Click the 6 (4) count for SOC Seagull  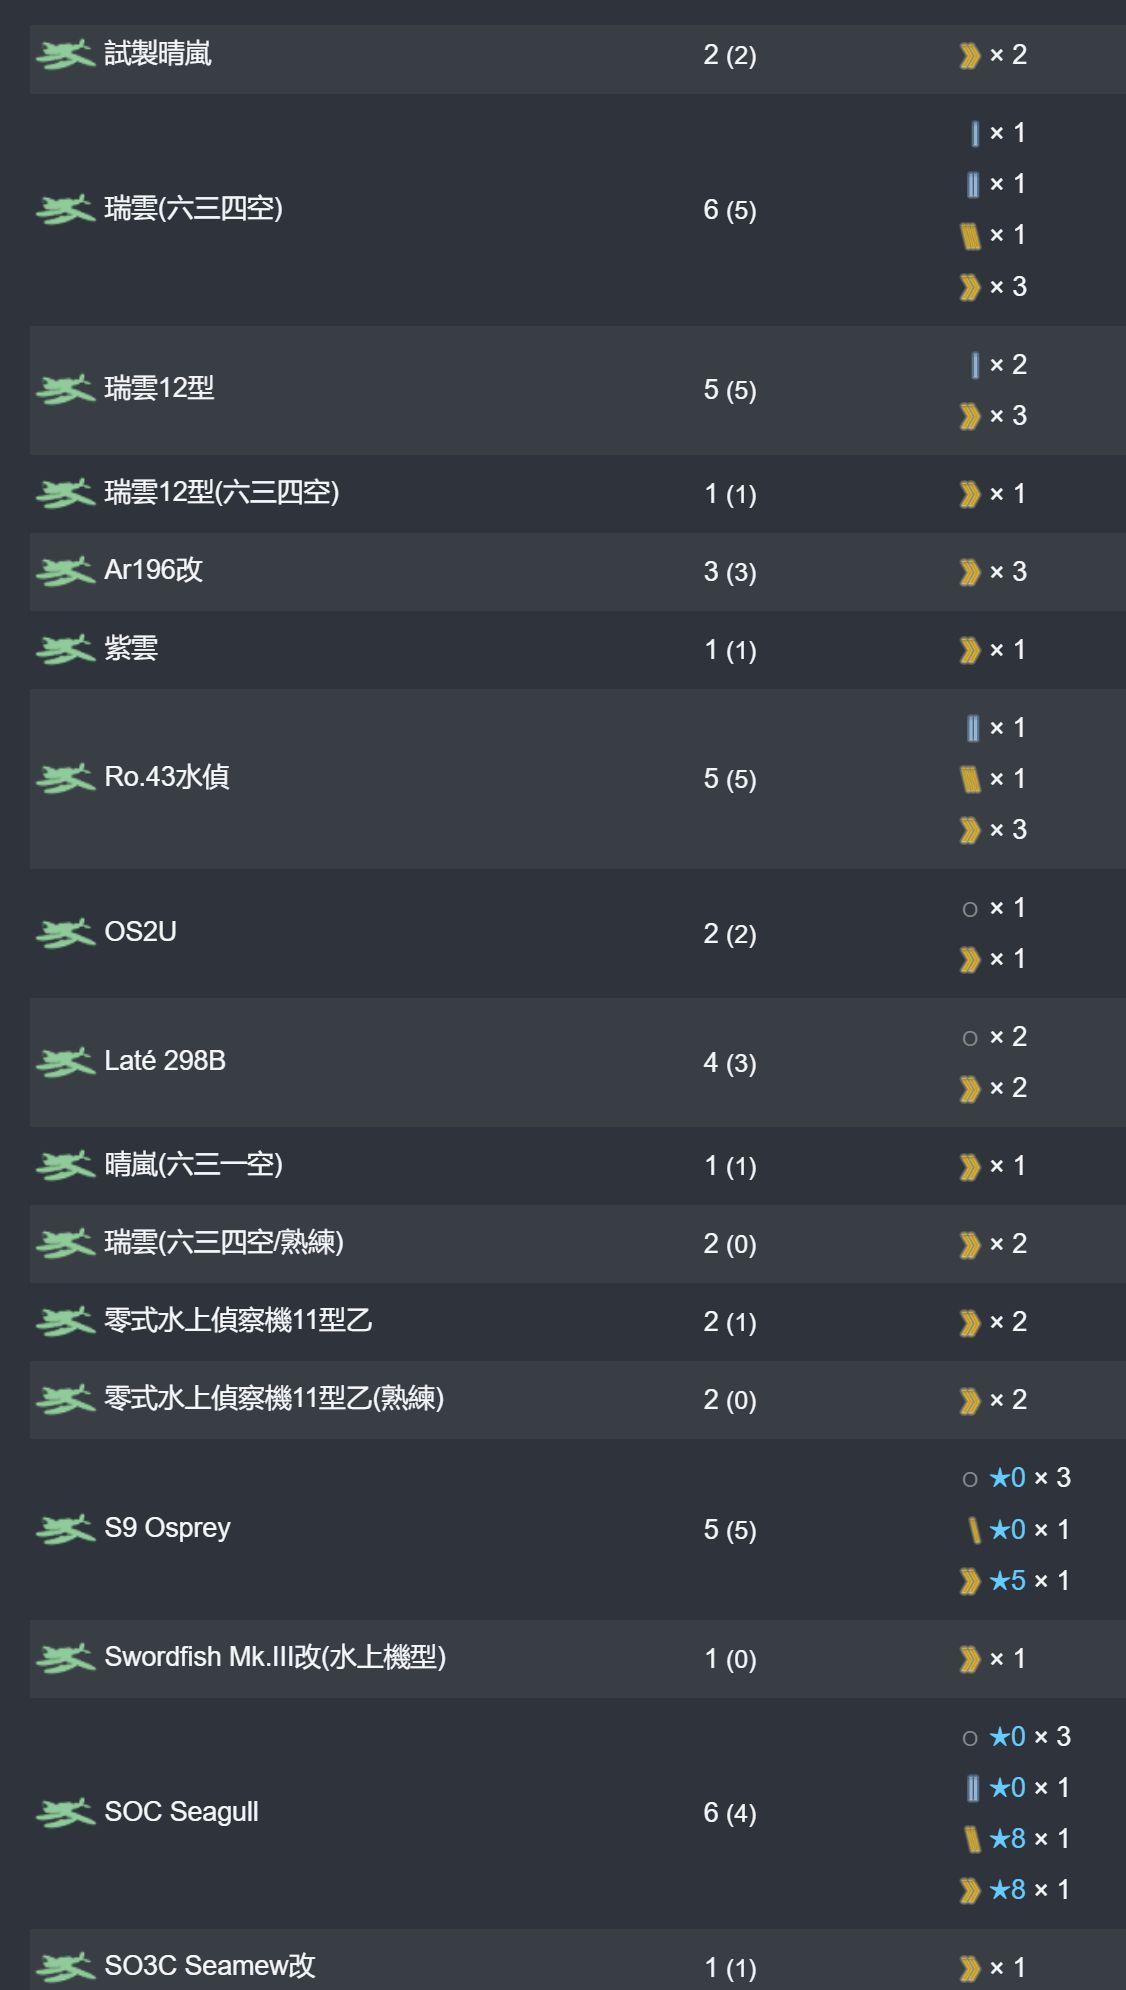click(x=730, y=1813)
